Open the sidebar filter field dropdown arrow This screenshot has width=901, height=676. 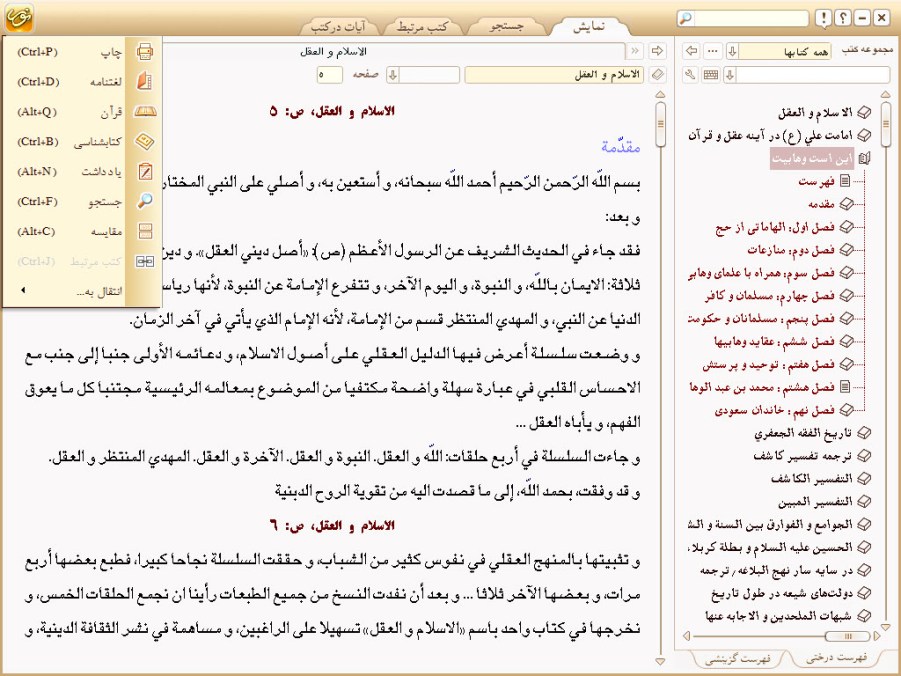point(730,75)
